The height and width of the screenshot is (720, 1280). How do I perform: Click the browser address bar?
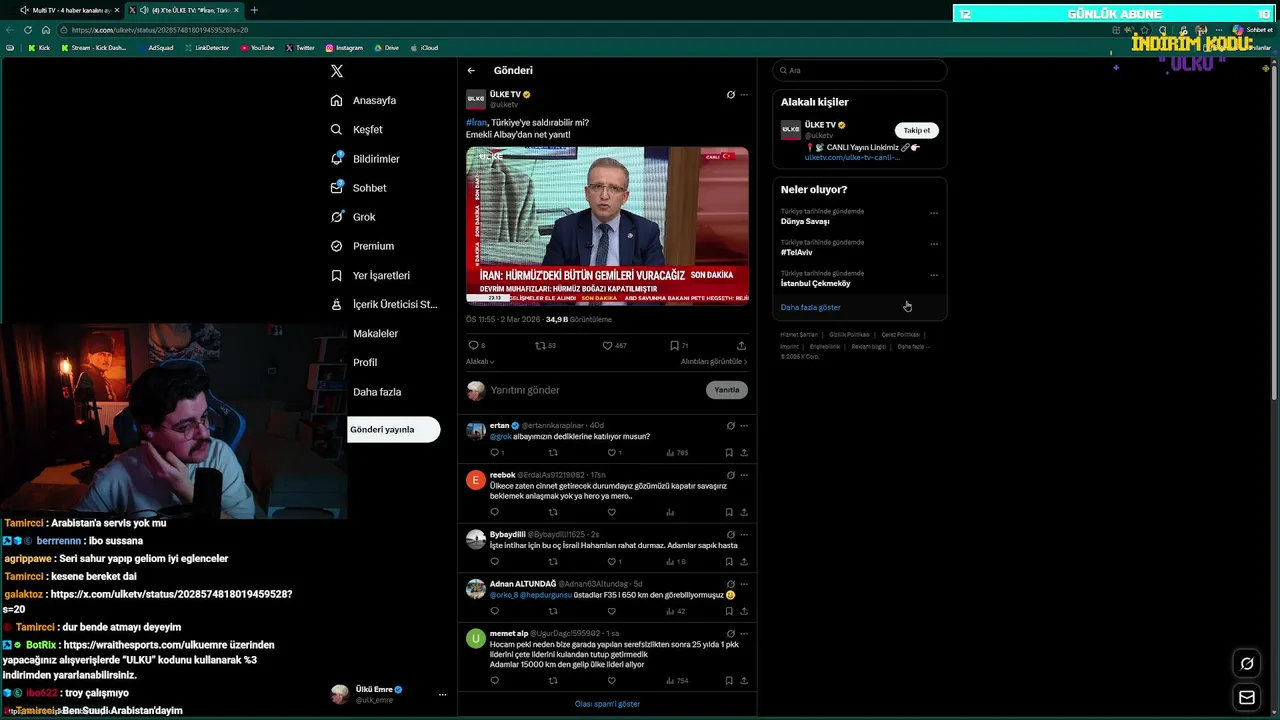tap(580, 30)
